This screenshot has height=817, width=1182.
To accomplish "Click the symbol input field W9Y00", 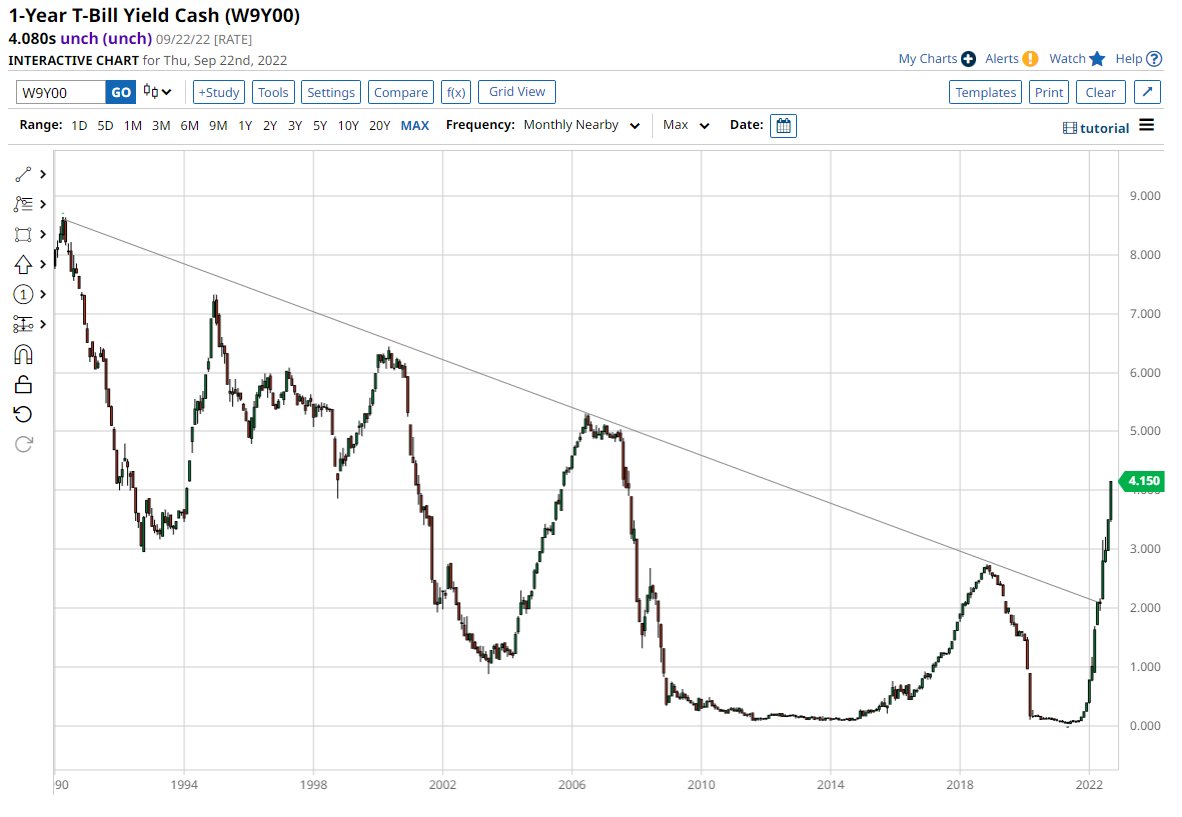I will (x=60, y=92).
